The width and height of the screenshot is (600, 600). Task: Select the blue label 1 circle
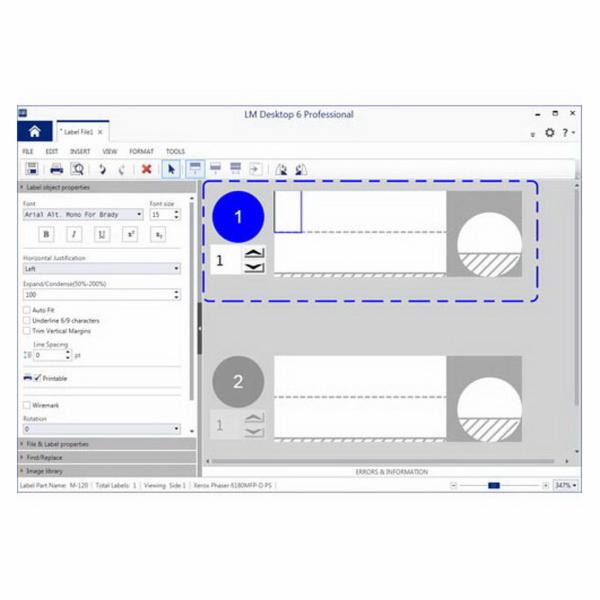[238, 216]
